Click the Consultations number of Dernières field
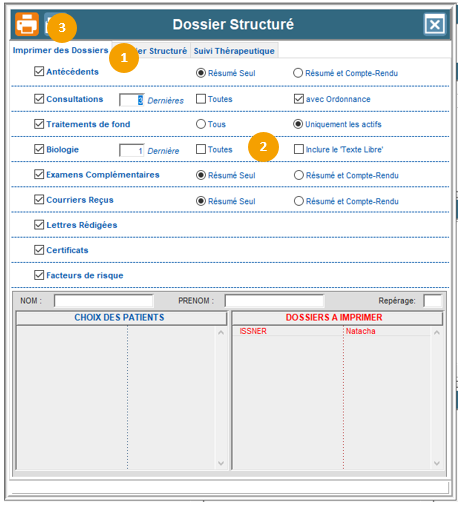463x507 pixels. coord(132,100)
